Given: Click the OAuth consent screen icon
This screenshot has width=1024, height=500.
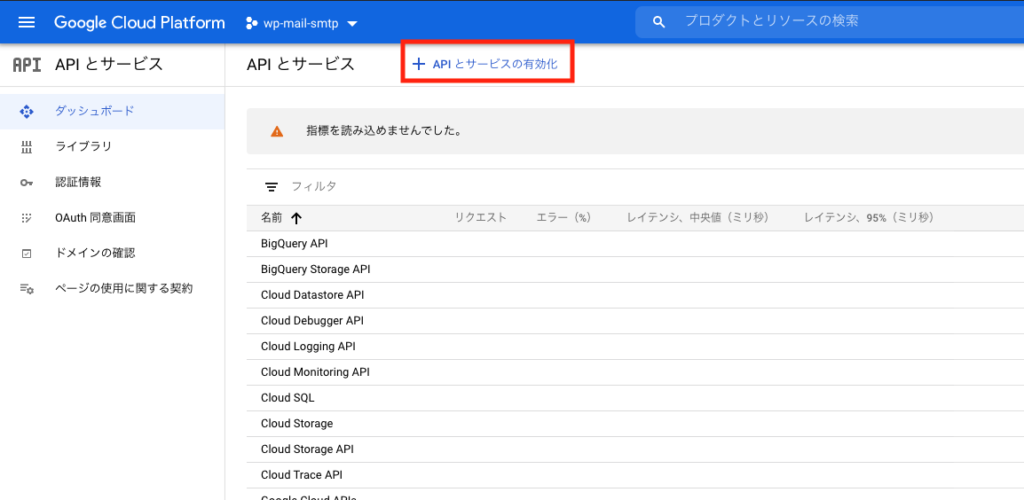Looking at the screenshot, I should [27, 218].
